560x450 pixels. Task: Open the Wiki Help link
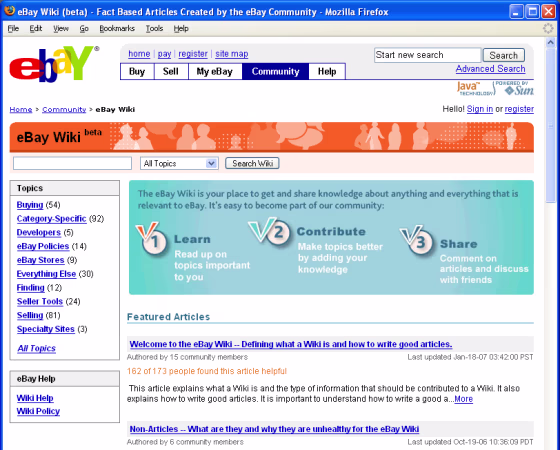(35, 398)
